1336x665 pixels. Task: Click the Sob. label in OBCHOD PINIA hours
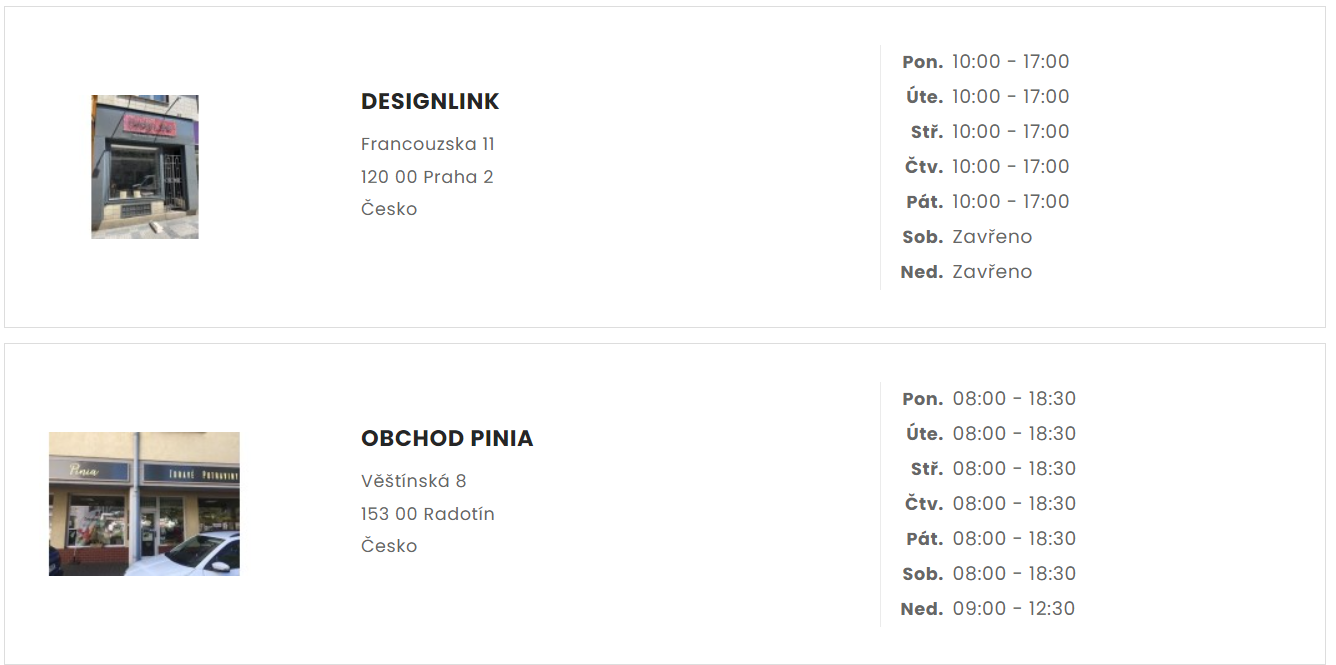(x=922, y=574)
